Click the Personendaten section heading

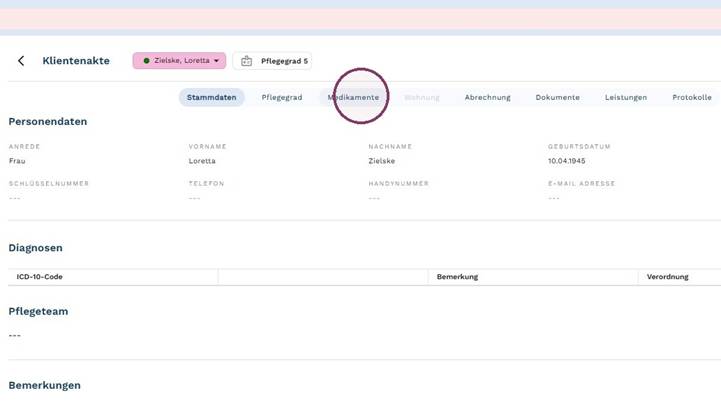pos(48,121)
